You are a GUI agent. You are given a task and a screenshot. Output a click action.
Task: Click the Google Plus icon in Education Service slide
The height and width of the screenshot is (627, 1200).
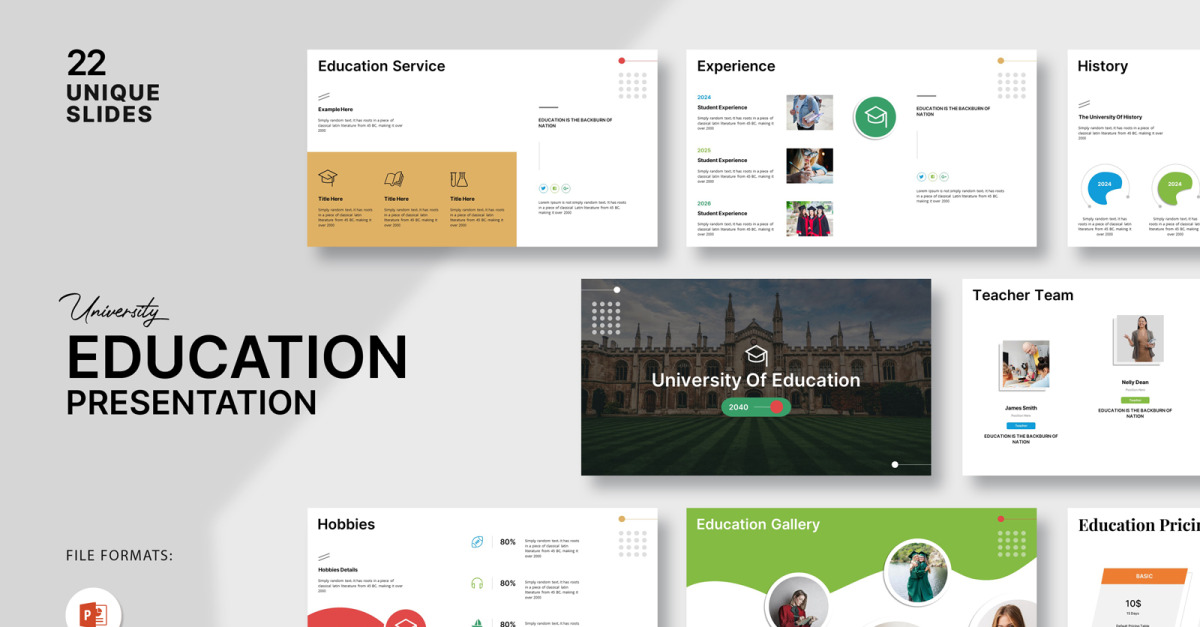pyautogui.click(x=566, y=188)
